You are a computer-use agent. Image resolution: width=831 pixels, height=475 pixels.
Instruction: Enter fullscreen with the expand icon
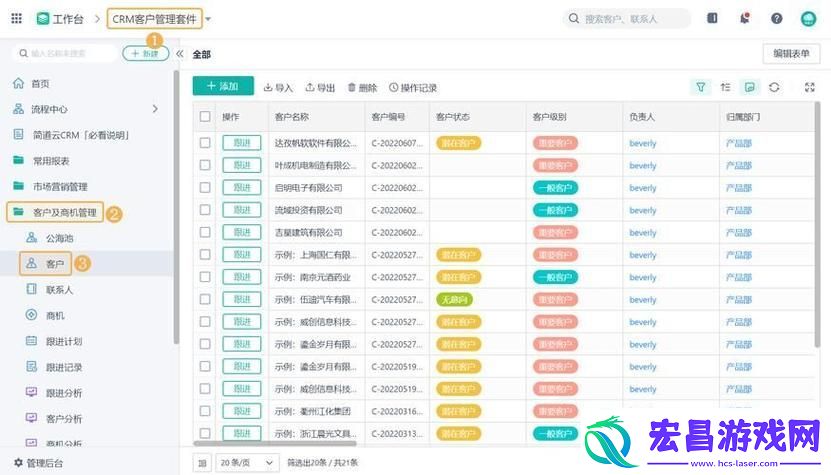point(809,87)
